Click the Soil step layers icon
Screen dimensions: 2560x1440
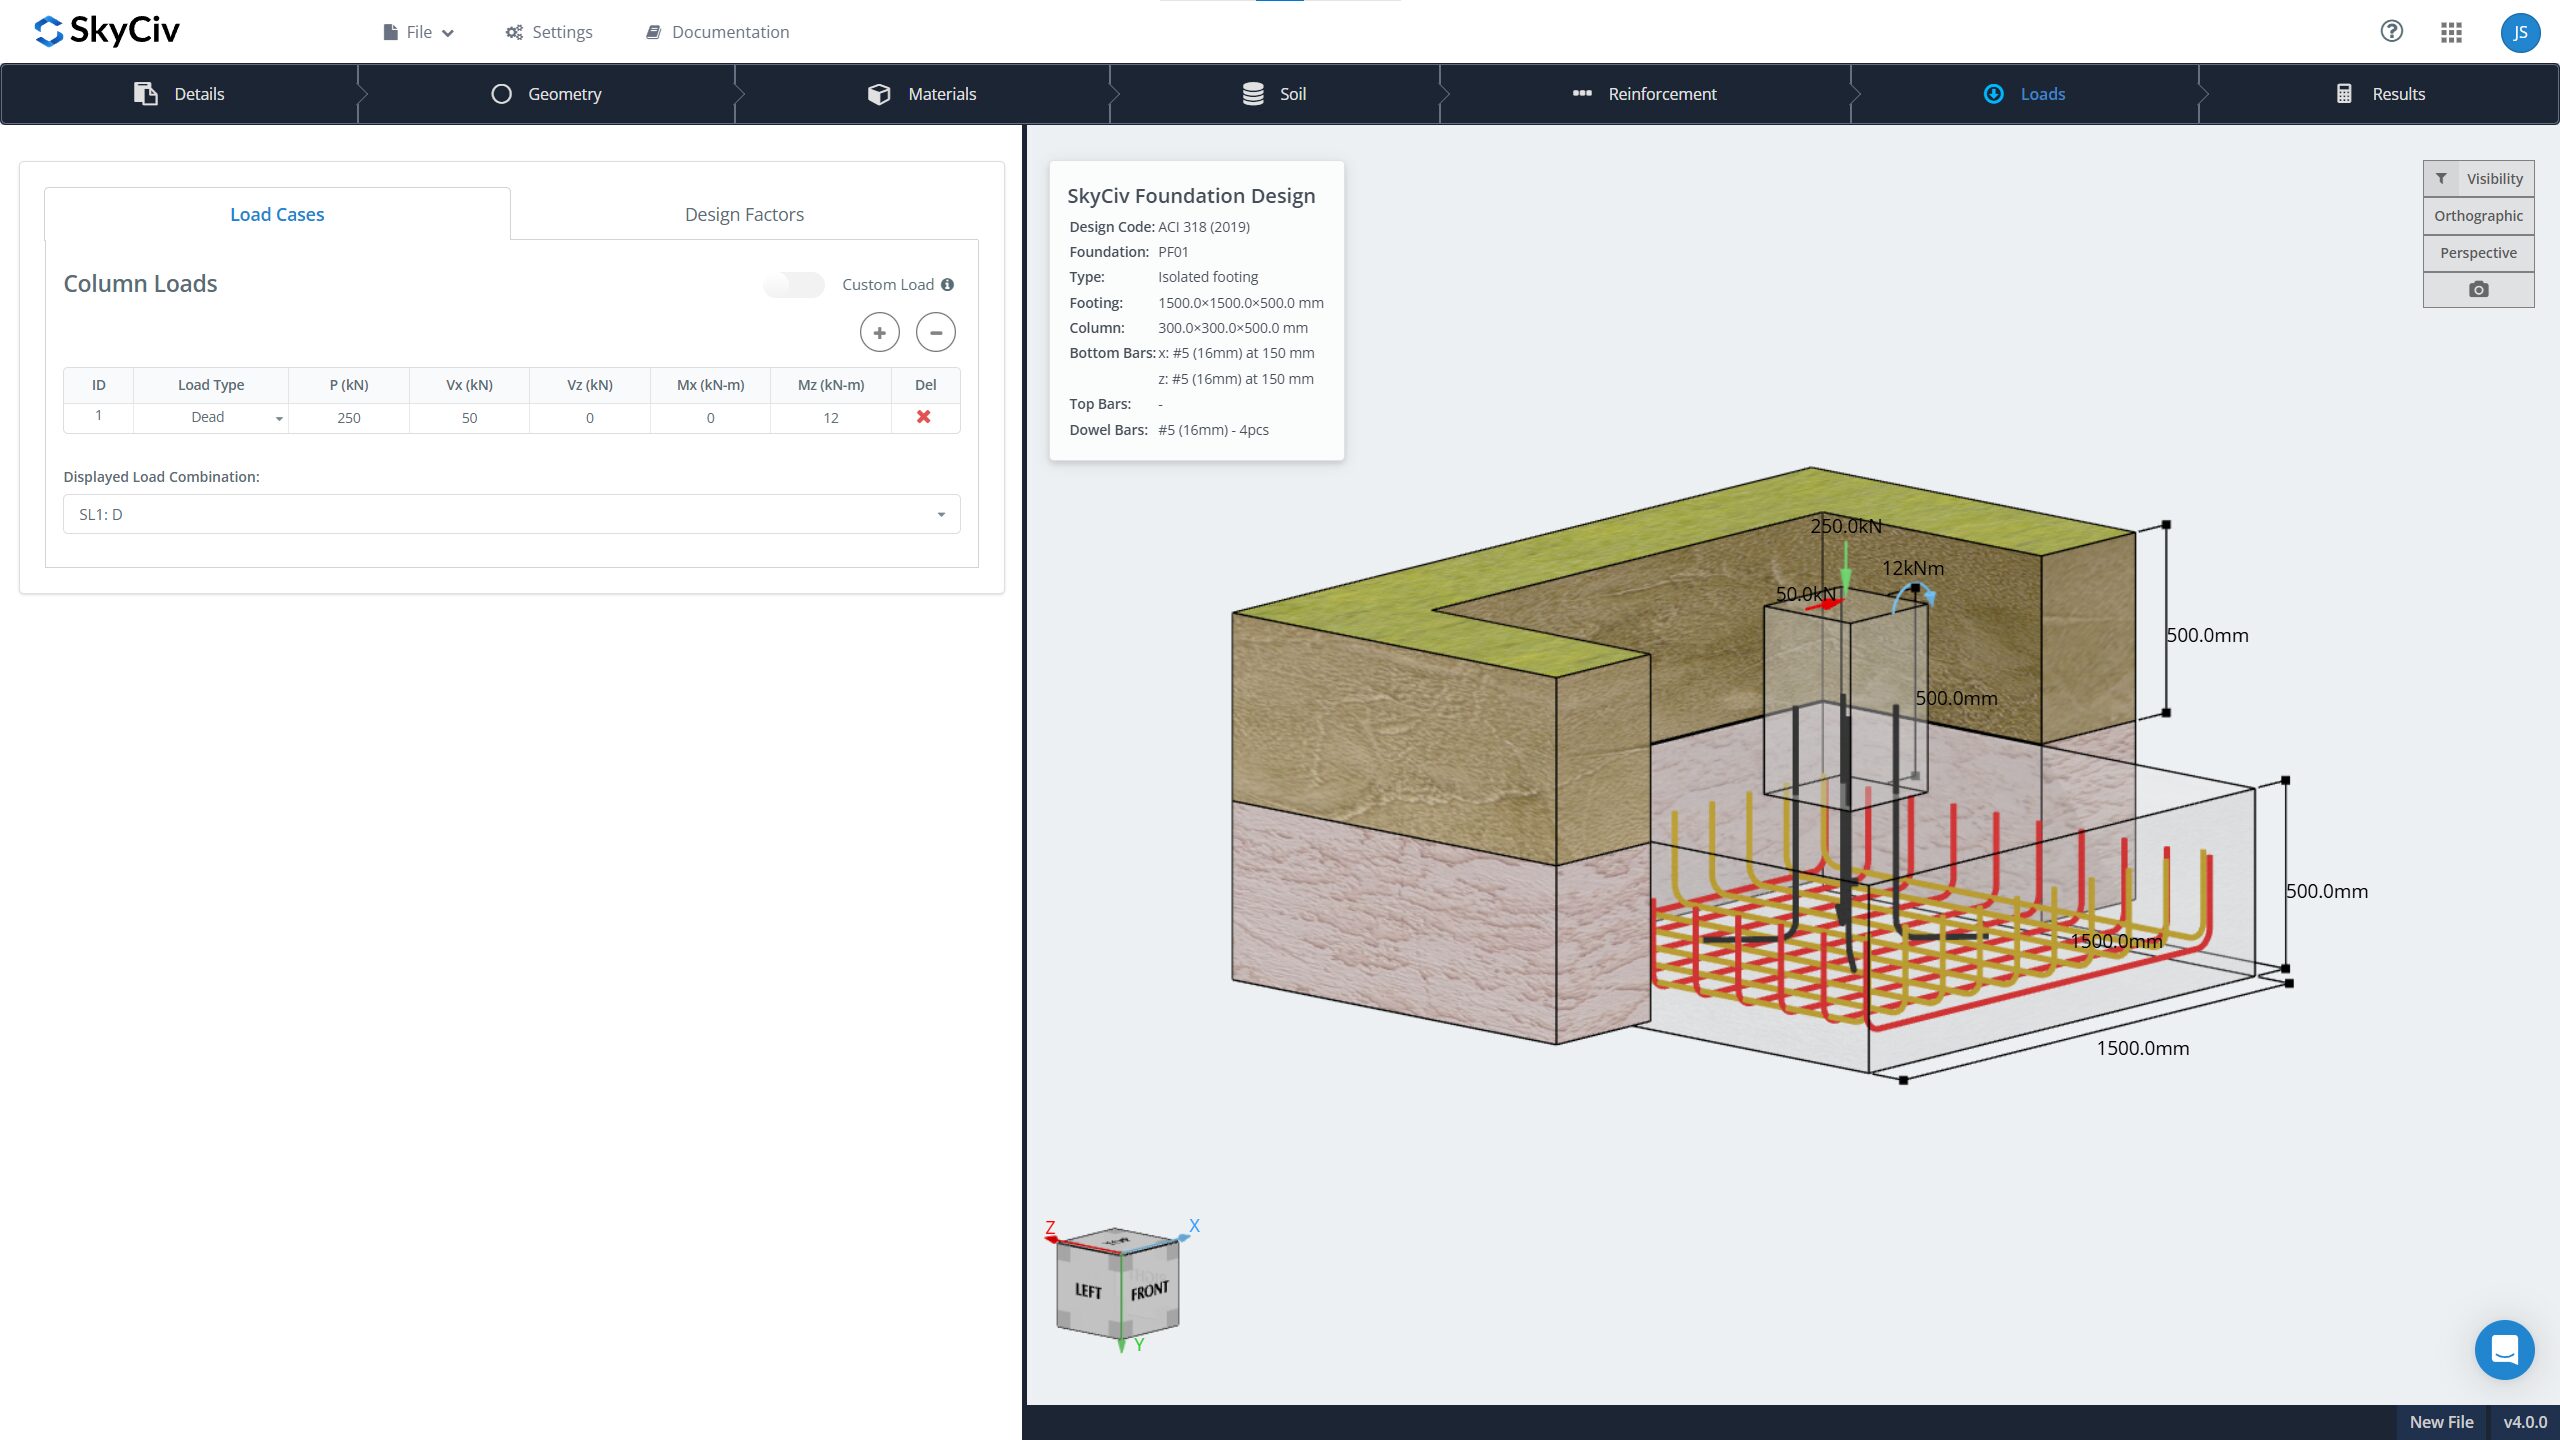tap(1253, 94)
